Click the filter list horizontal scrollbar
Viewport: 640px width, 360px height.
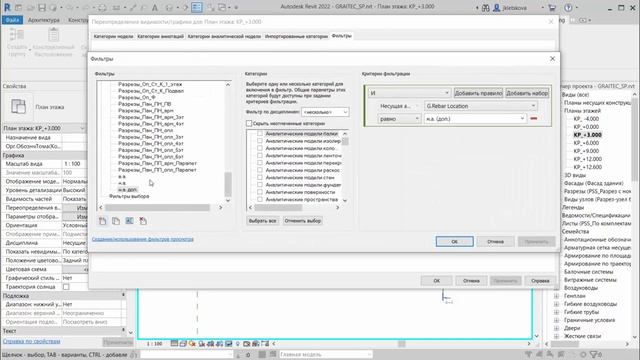pos(158,208)
